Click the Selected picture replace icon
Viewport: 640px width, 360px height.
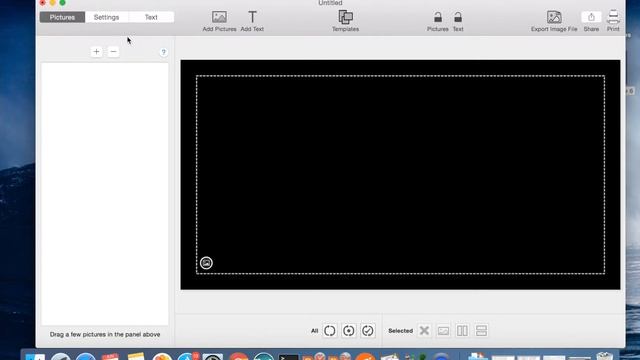coord(443,331)
